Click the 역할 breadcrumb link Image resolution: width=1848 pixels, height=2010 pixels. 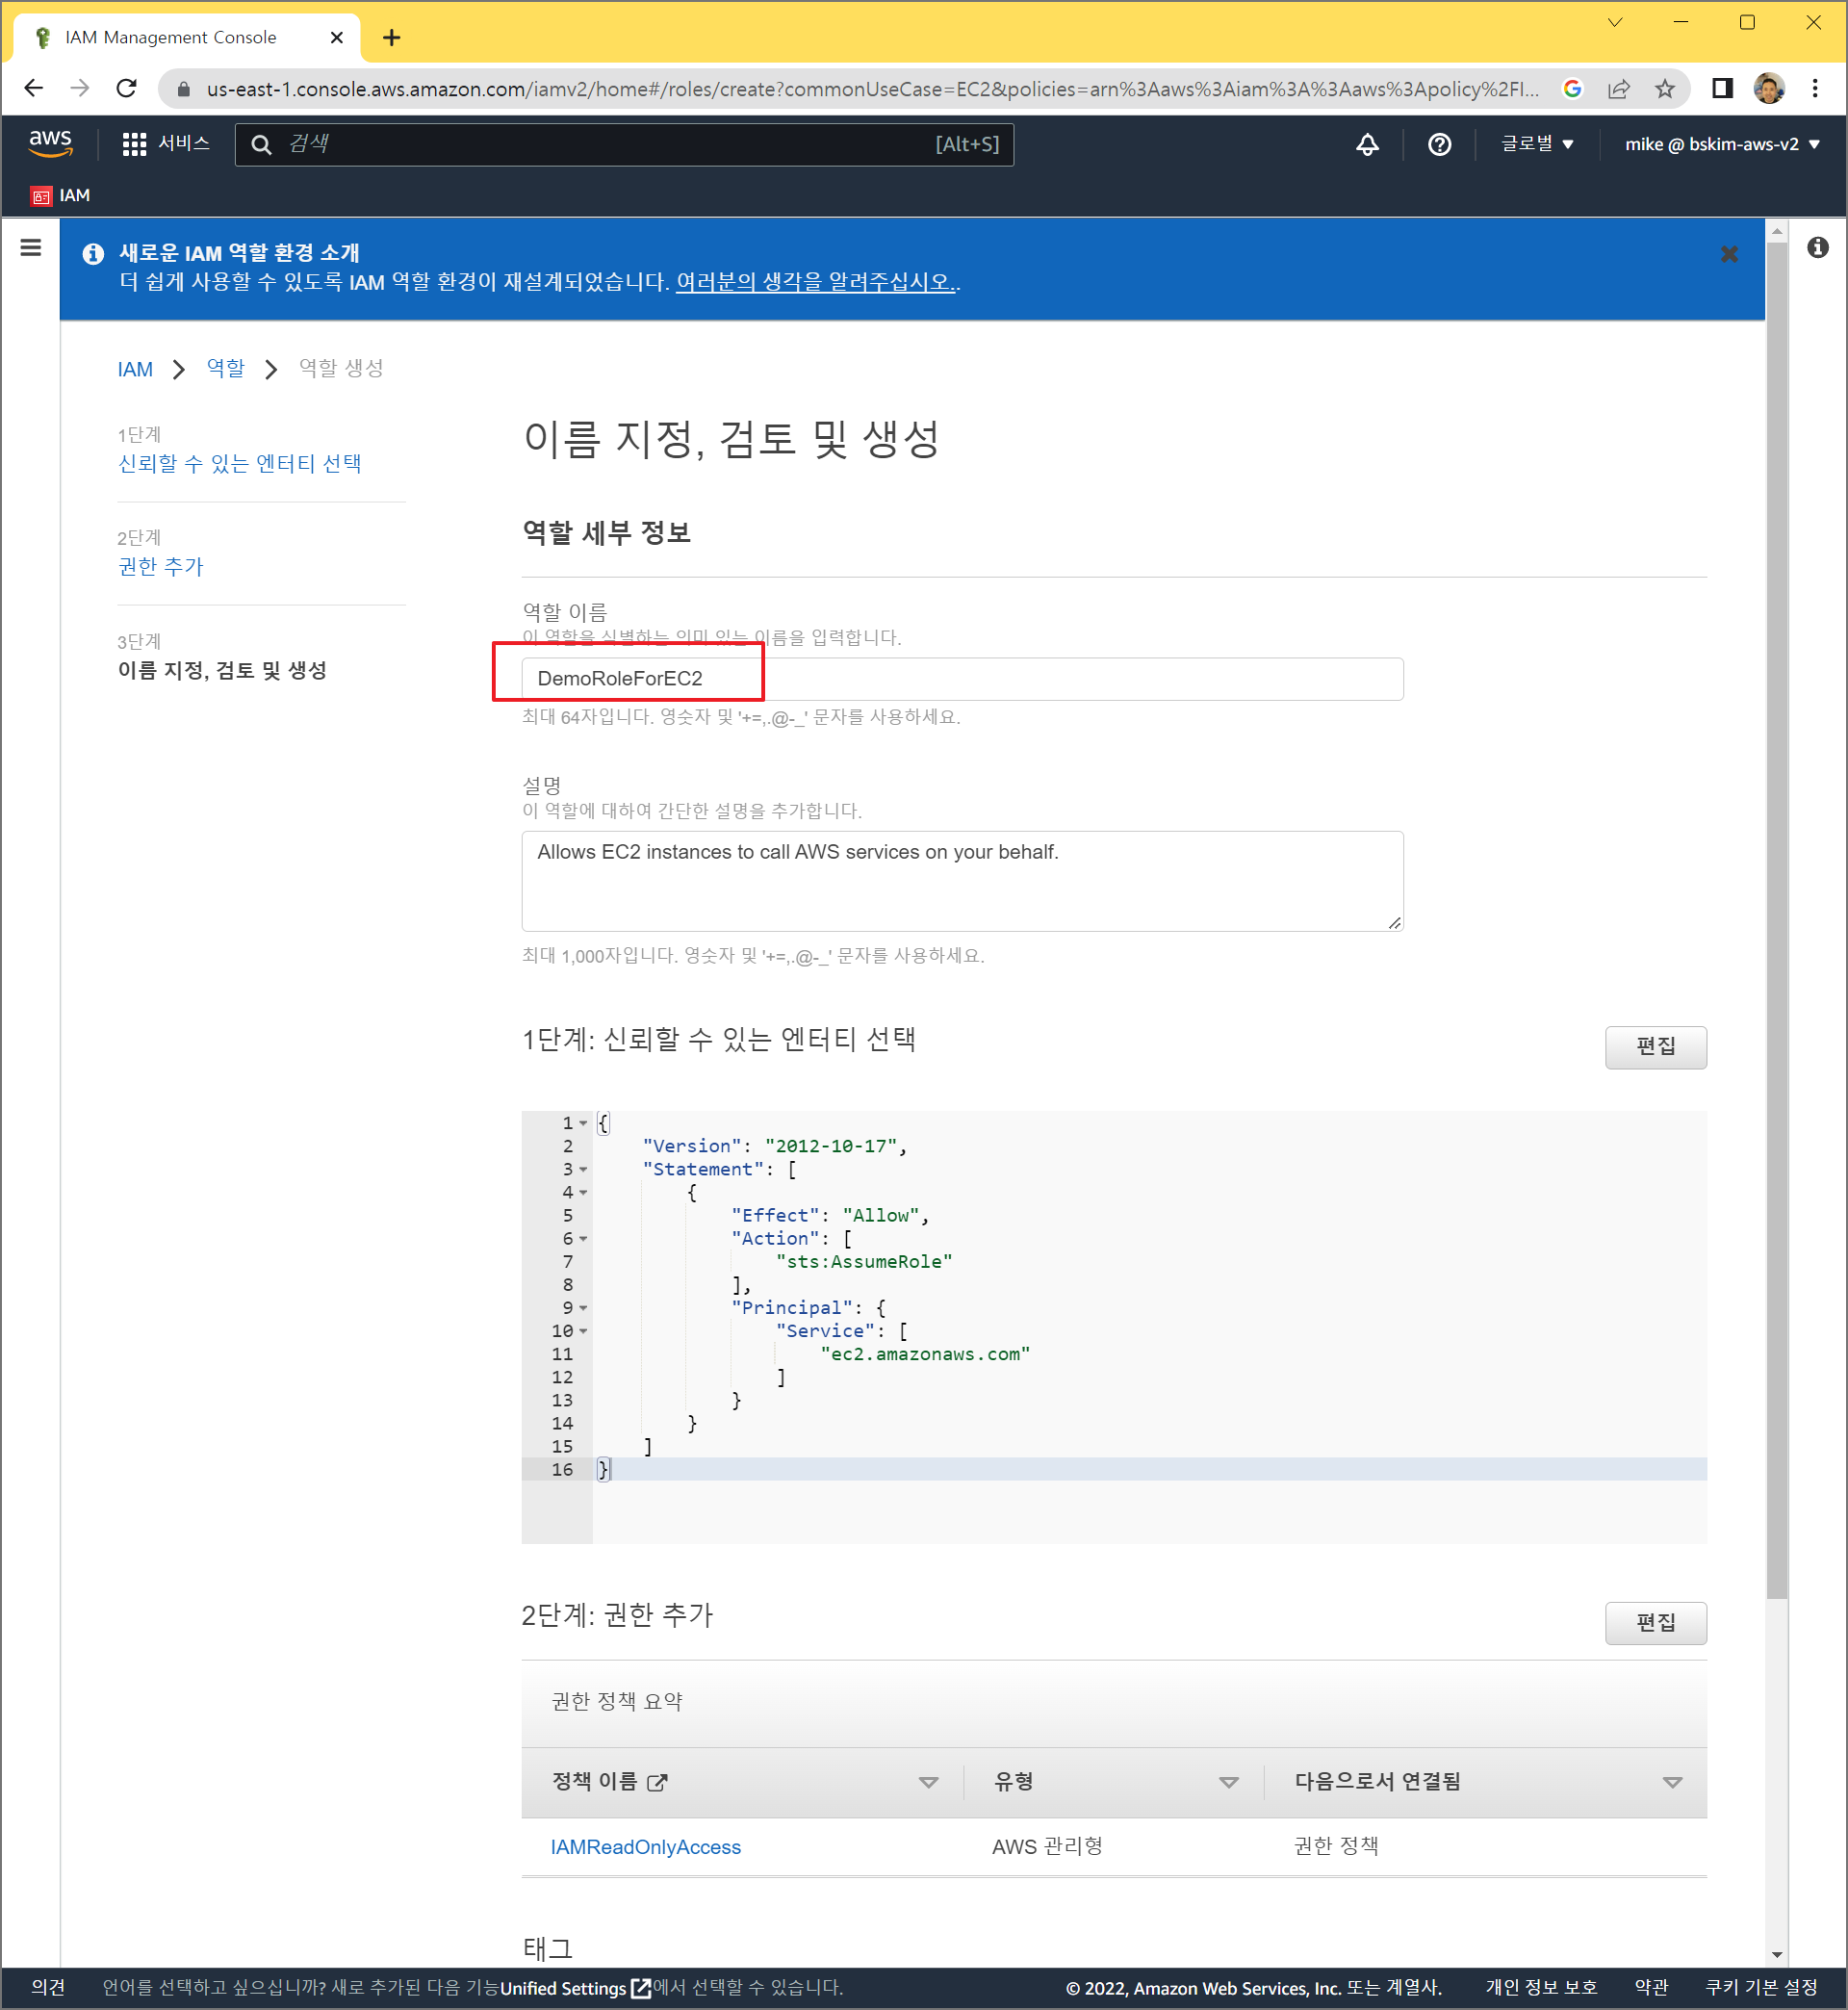coord(225,368)
